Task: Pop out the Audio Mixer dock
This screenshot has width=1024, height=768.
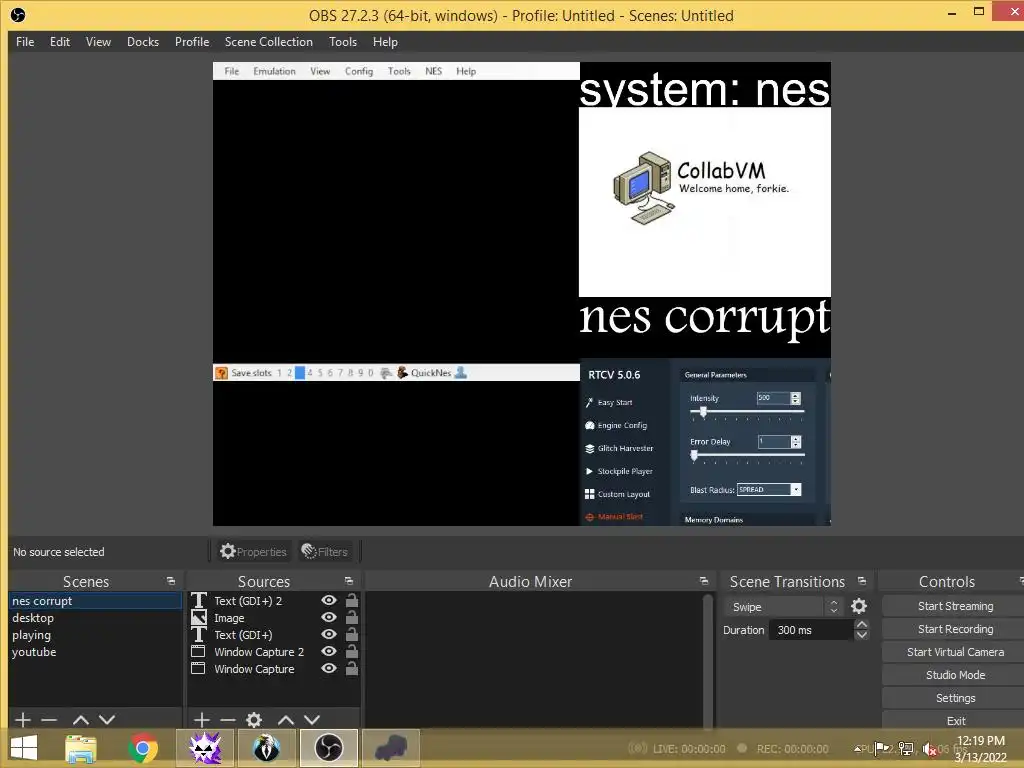Action: [703, 581]
